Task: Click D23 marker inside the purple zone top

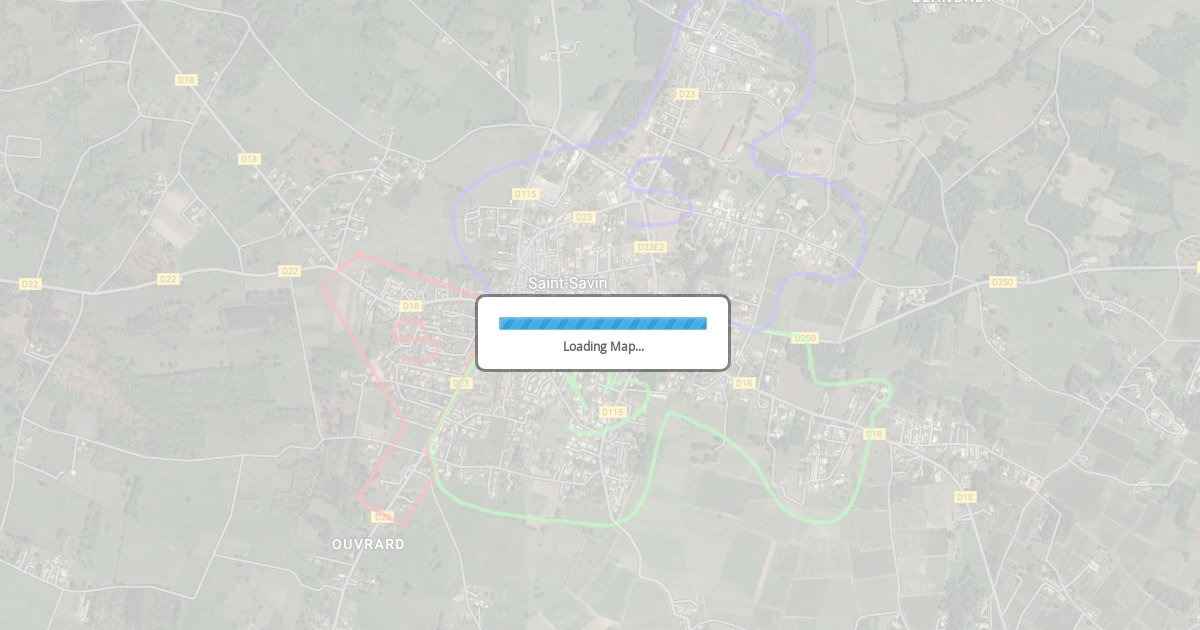Action: (x=686, y=94)
